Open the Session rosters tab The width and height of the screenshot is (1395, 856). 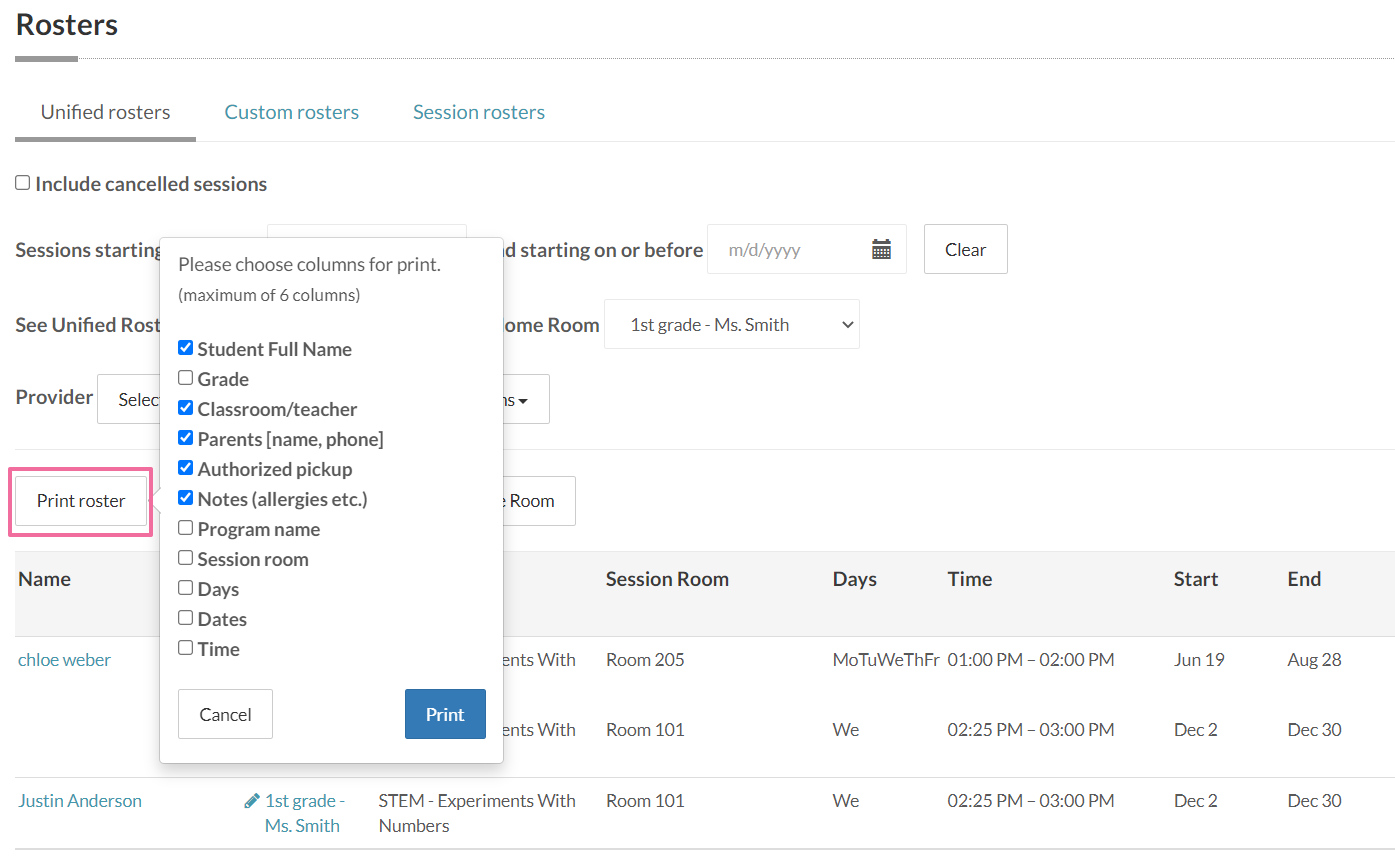pyautogui.click(x=478, y=112)
